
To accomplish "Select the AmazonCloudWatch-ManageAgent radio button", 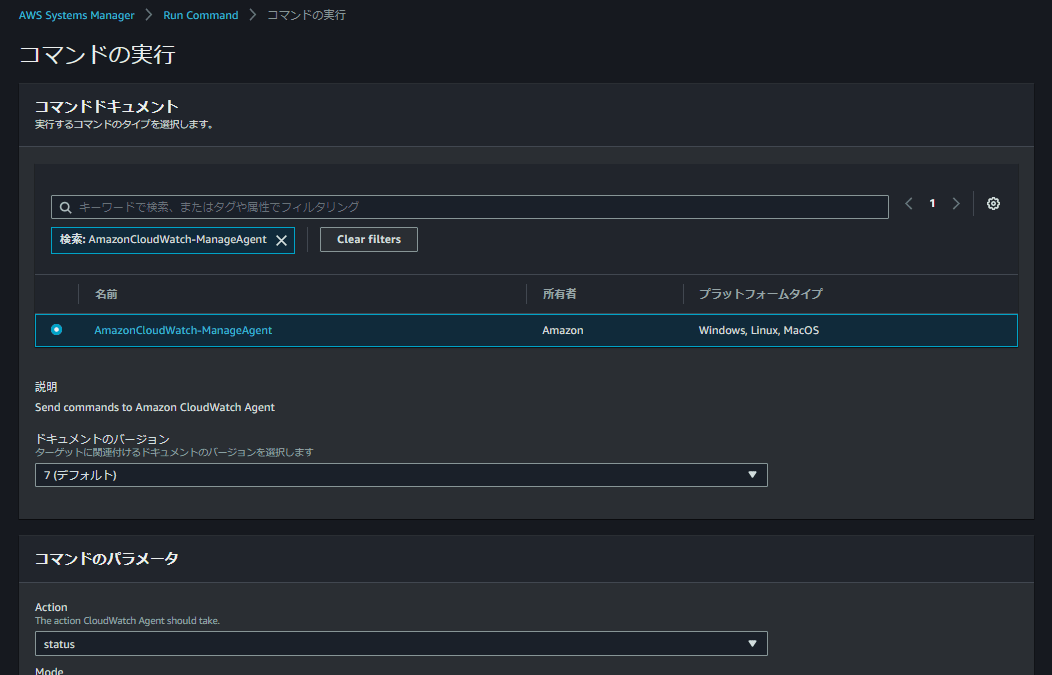I will pos(56,329).
